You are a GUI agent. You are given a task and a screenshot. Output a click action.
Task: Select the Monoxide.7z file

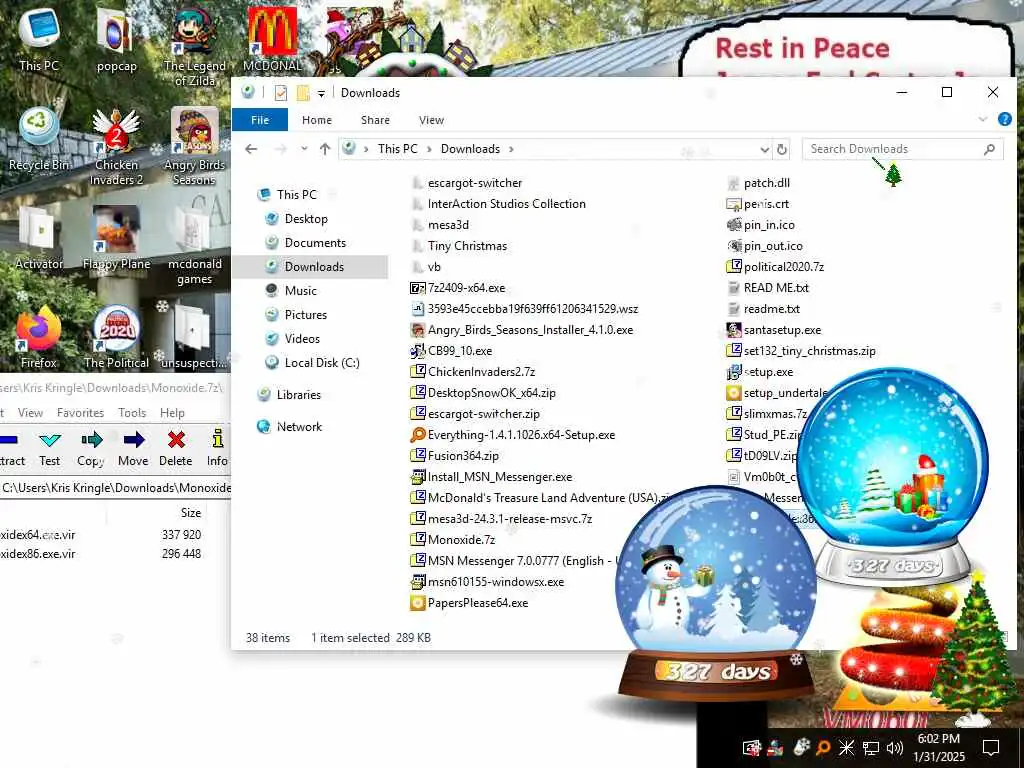pos(461,539)
